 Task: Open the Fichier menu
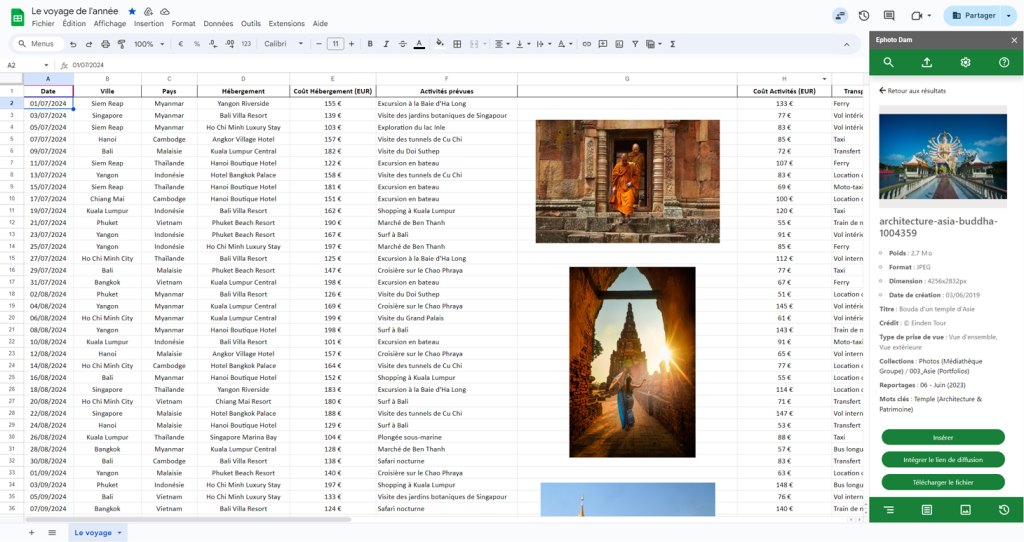pyautogui.click(x=43, y=24)
